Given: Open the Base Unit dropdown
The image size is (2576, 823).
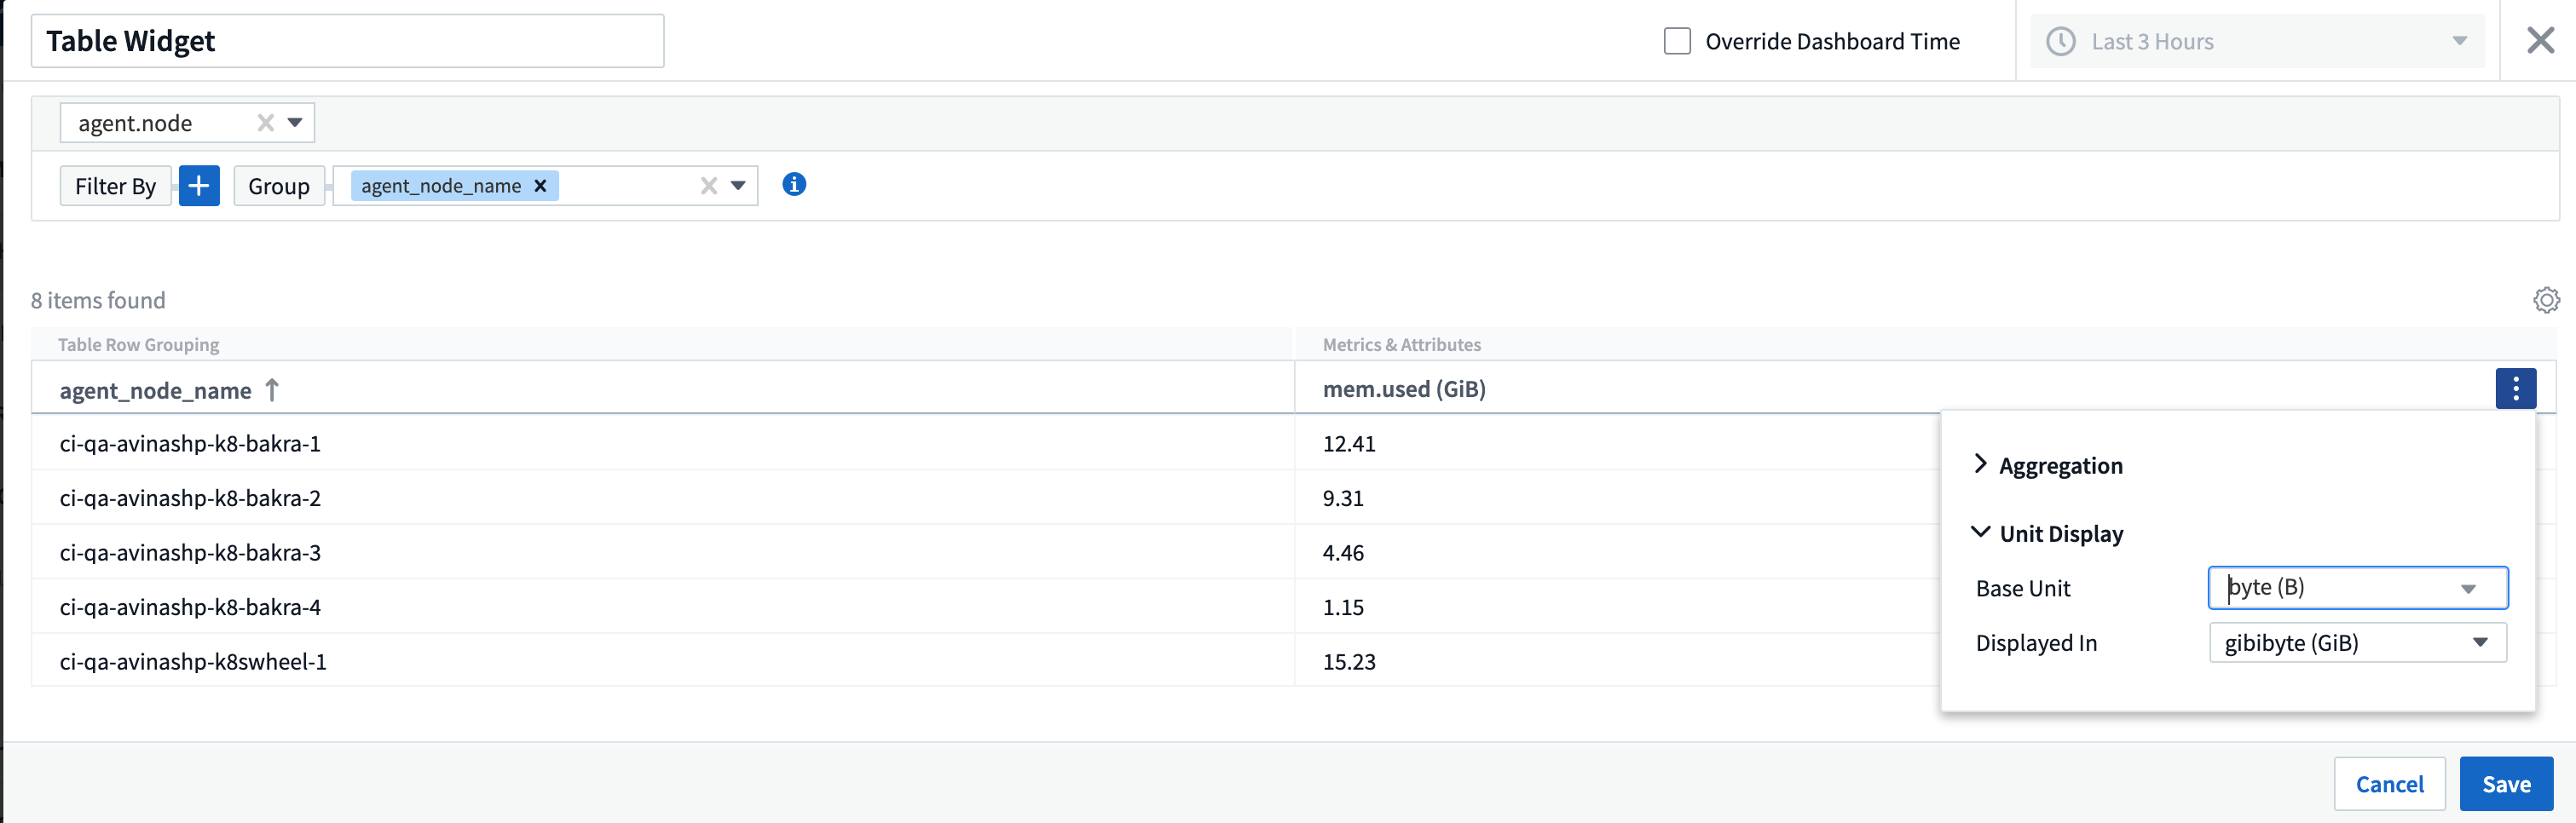Looking at the screenshot, I should pyautogui.click(x=2468, y=589).
